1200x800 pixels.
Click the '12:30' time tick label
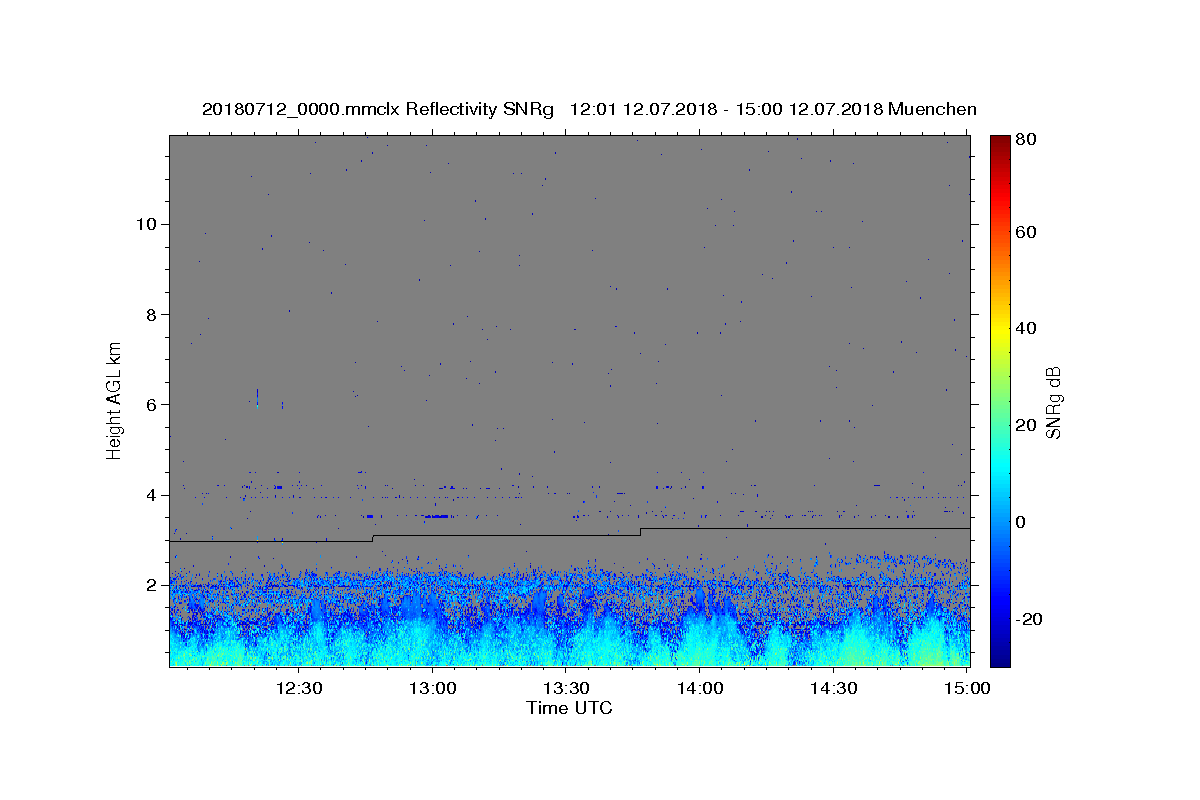[298, 688]
